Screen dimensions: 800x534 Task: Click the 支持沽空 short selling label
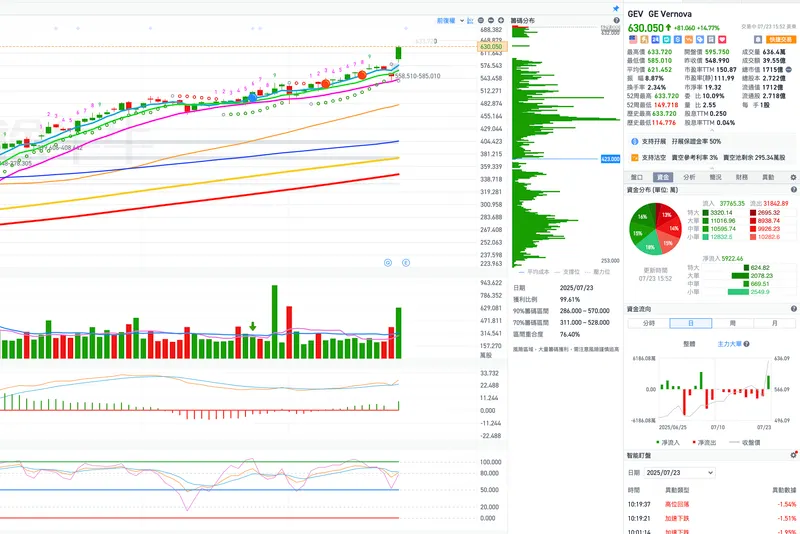coord(654,158)
